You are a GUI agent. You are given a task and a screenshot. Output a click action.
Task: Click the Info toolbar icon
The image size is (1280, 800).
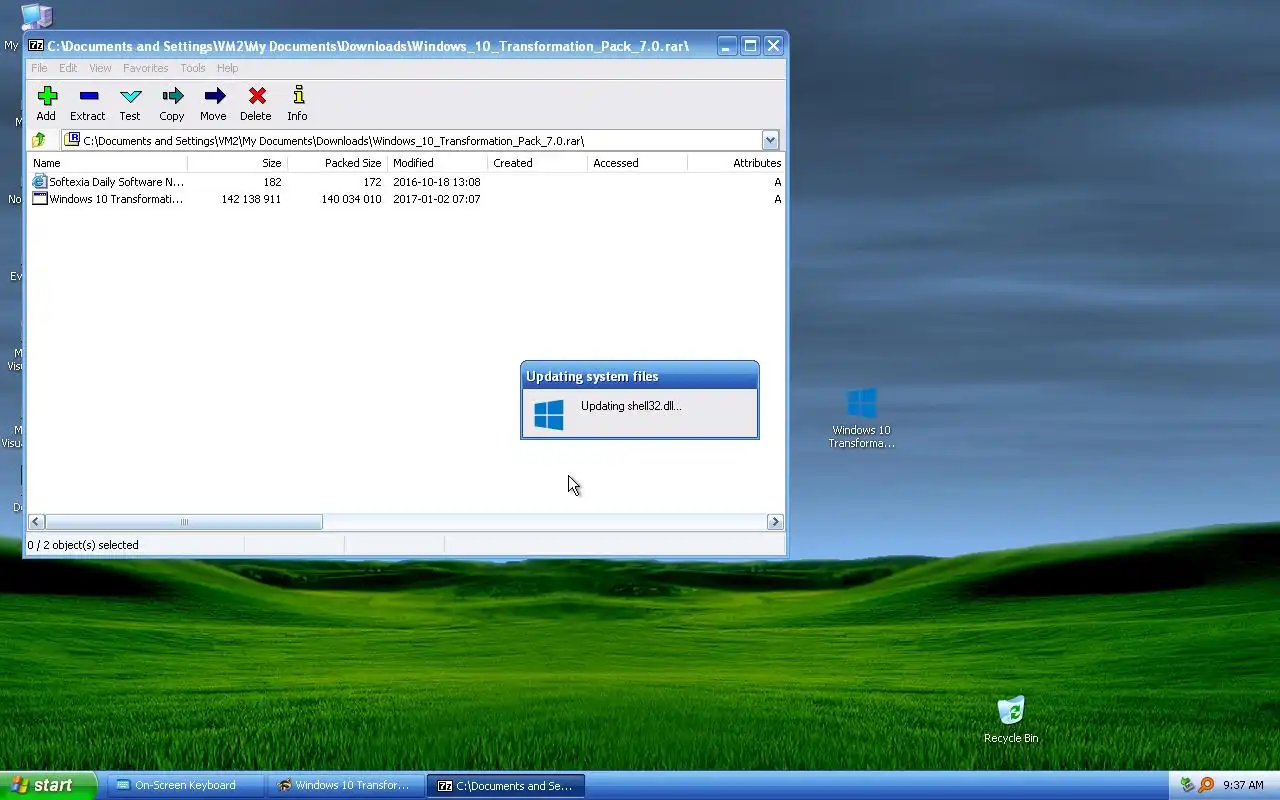298,96
